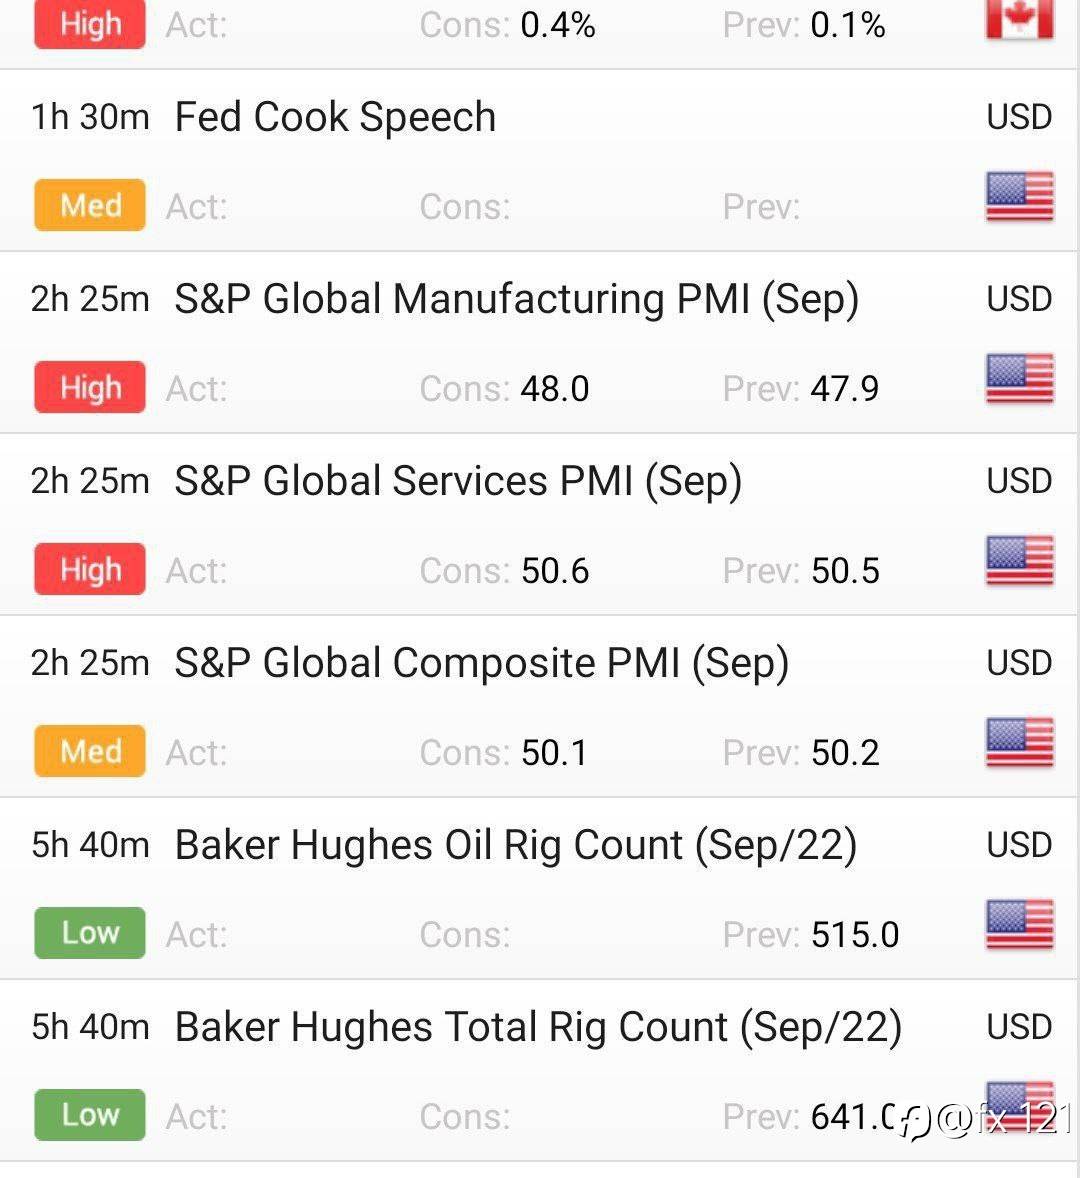The width and height of the screenshot is (1080, 1178).
Task: Open S&P Global Services PMI (Sep) event
Action: [458, 481]
